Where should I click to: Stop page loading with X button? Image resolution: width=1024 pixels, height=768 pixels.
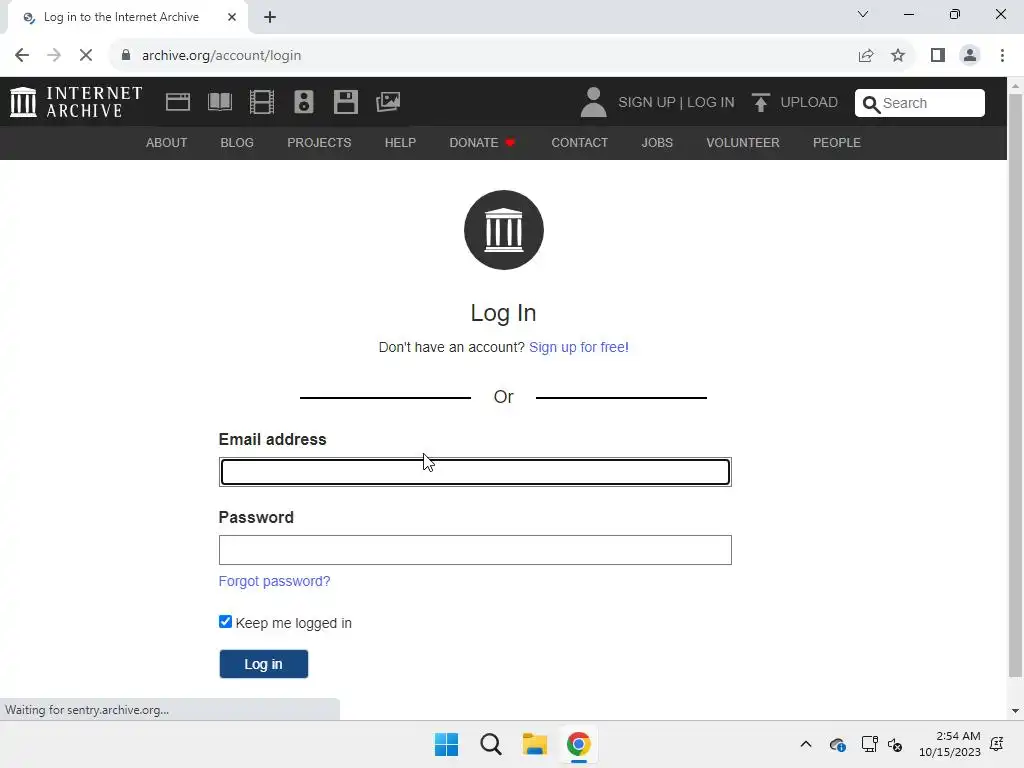click(86, 56)
